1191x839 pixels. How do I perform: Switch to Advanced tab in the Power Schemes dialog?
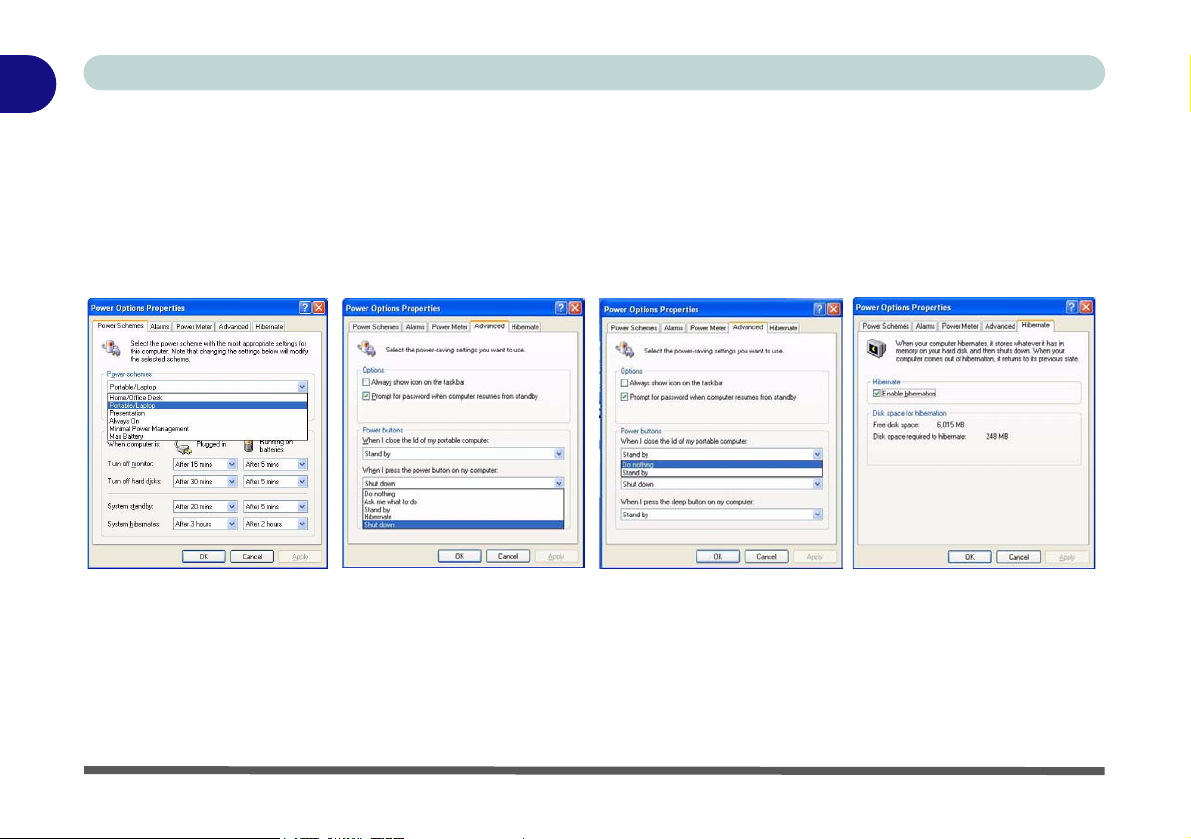(233, 326)
